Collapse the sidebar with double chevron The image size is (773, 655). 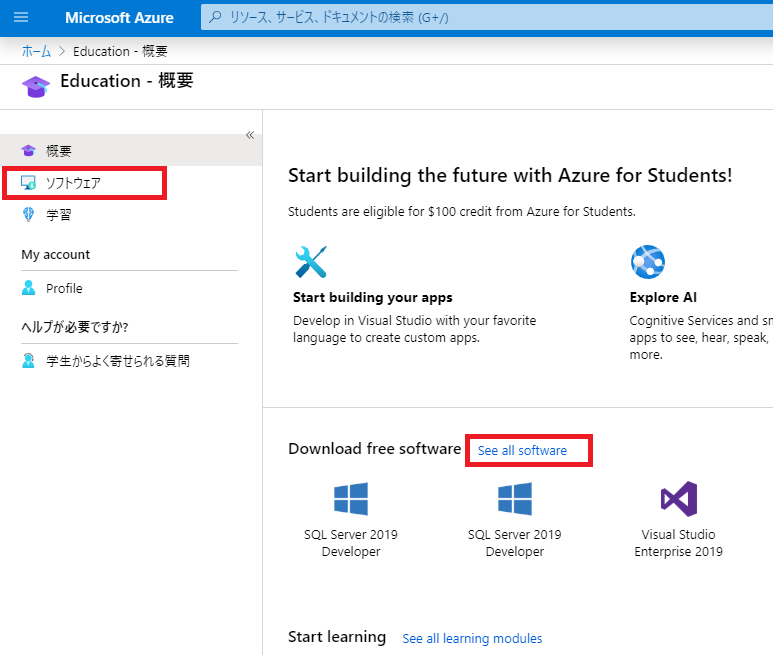(250, 135)
